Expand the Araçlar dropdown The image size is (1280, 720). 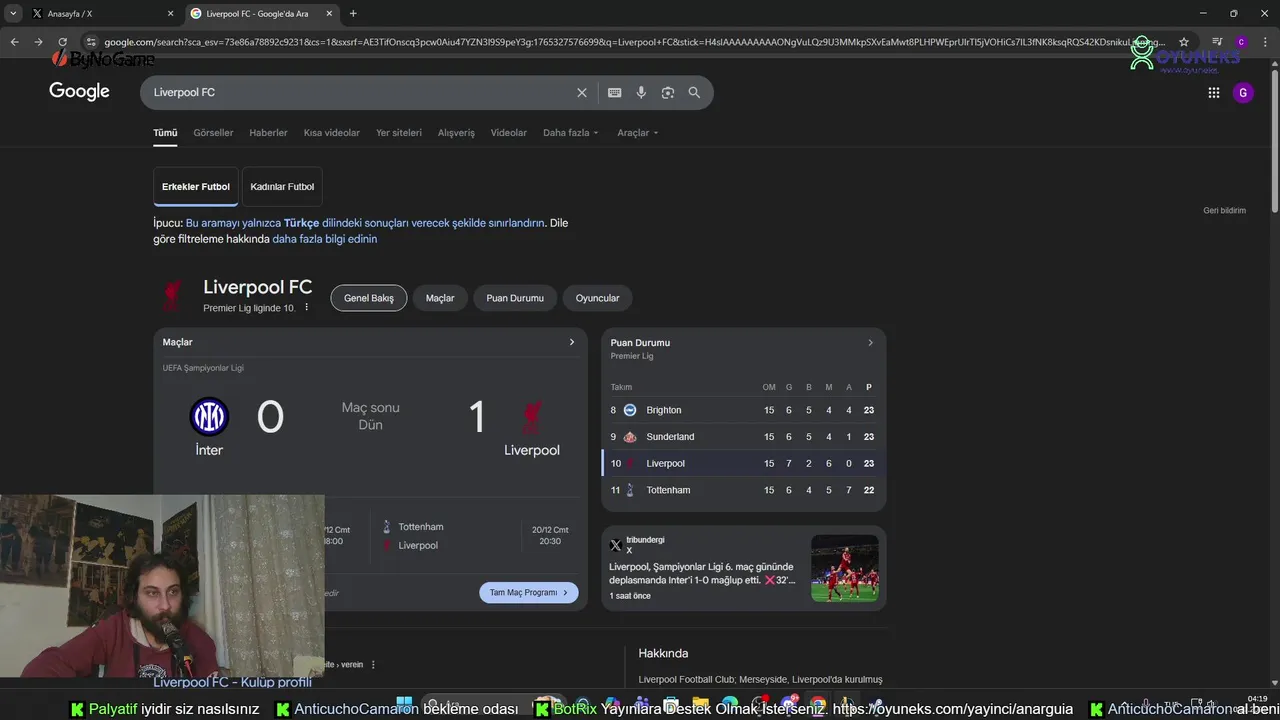coord(638,133)
